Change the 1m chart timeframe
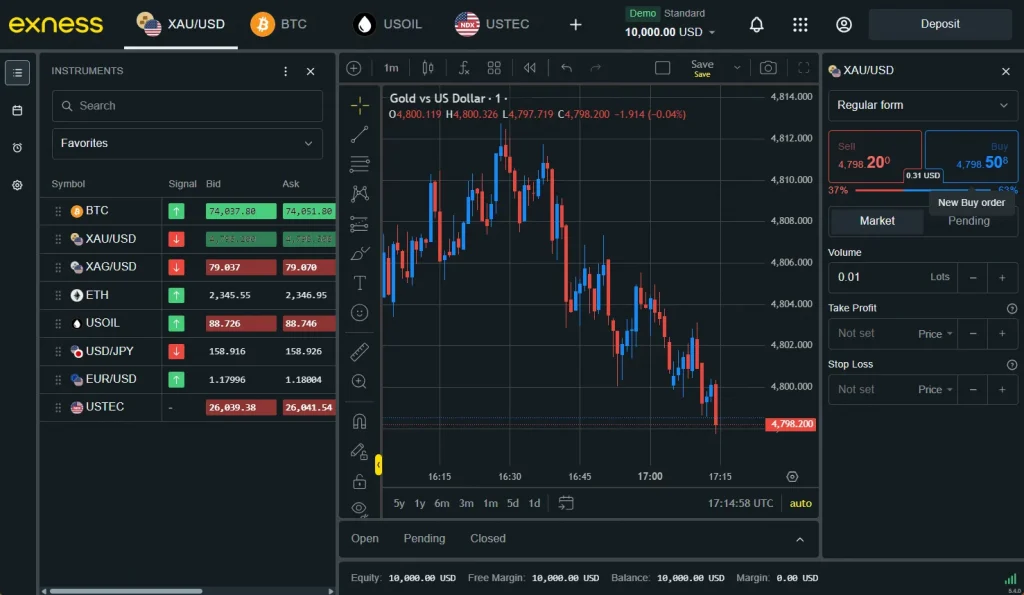This screenshot has height=595, width=1024. coord(391,68)
